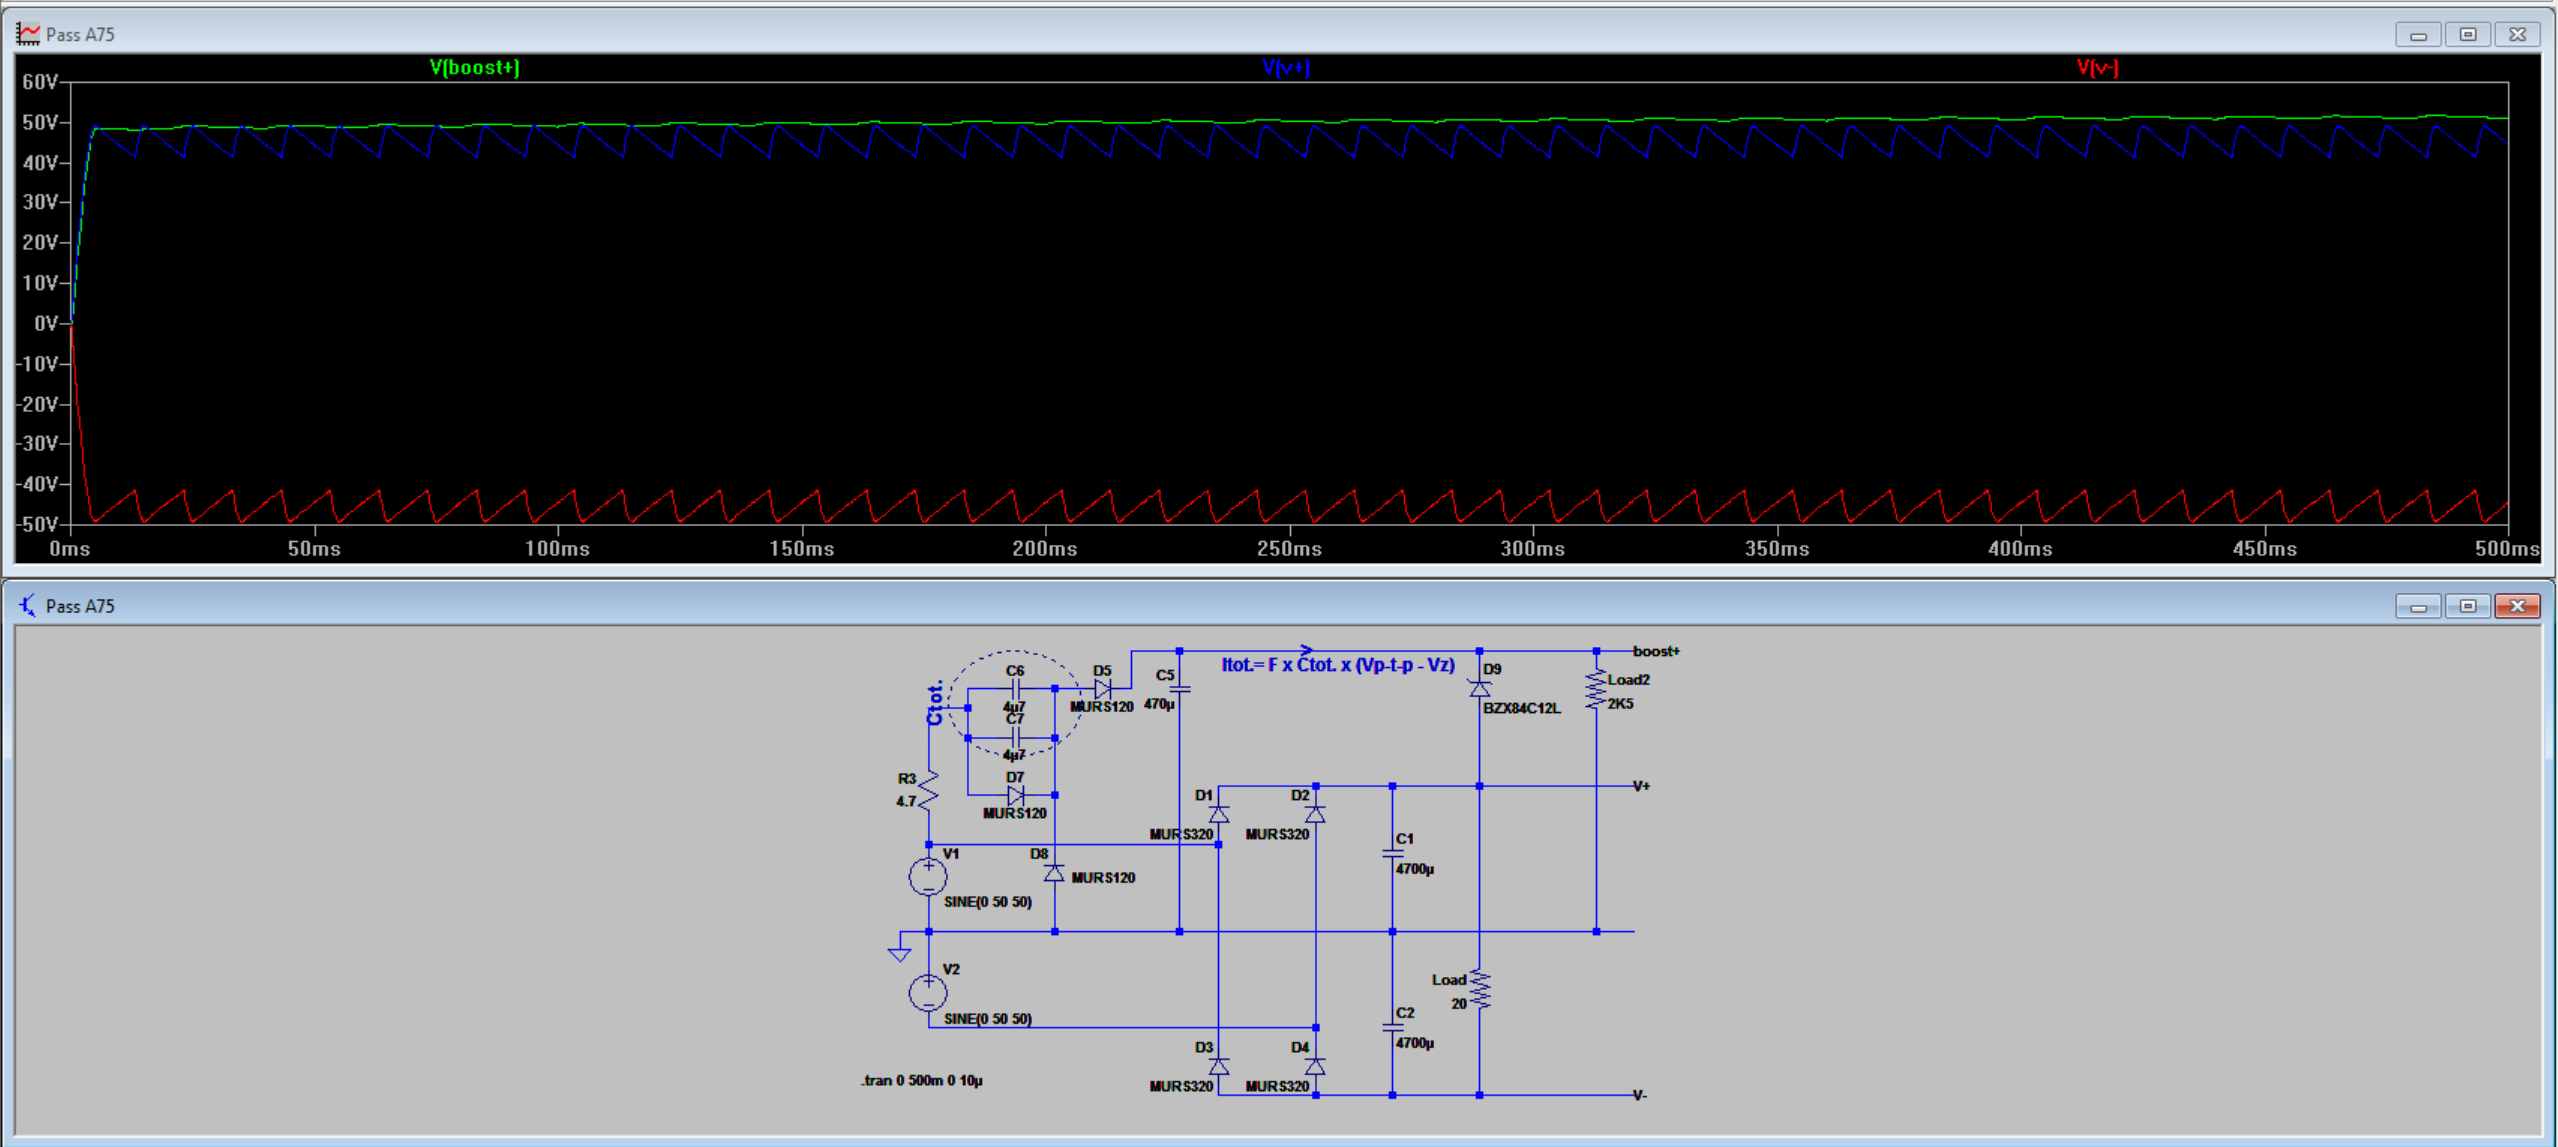This screenshot has width=2558, height=1147.
Task: Click the C5 capacitor symbol
Action: (1180, 689)
